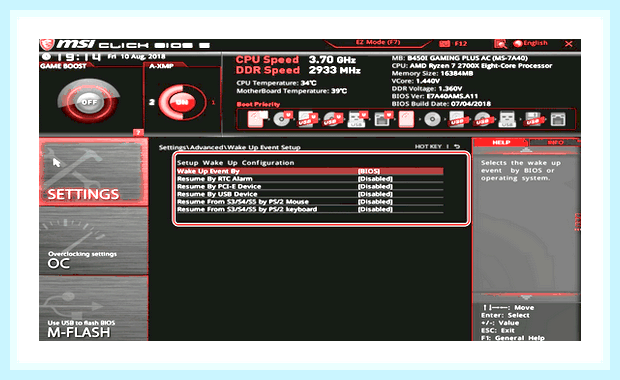Click the VCore 1.440V text
Viewport: 620px width, 380px height.
pyautogui.click(x=415, y=81)
